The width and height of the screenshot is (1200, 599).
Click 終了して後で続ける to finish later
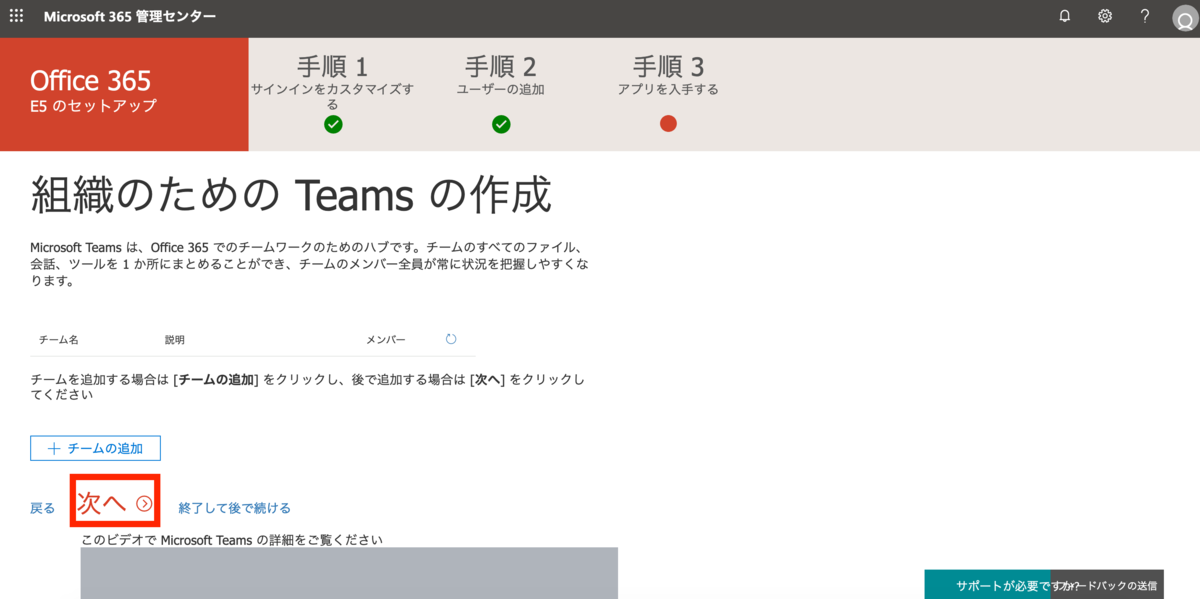233,507
